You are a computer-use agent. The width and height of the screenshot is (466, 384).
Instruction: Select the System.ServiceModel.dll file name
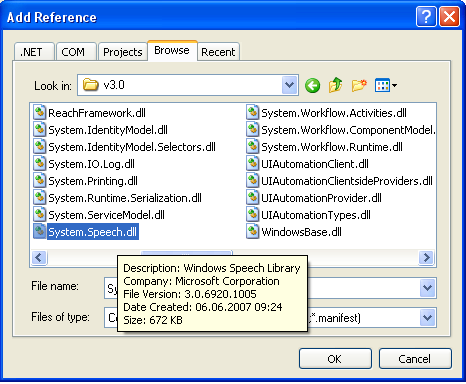coord(107,215)
